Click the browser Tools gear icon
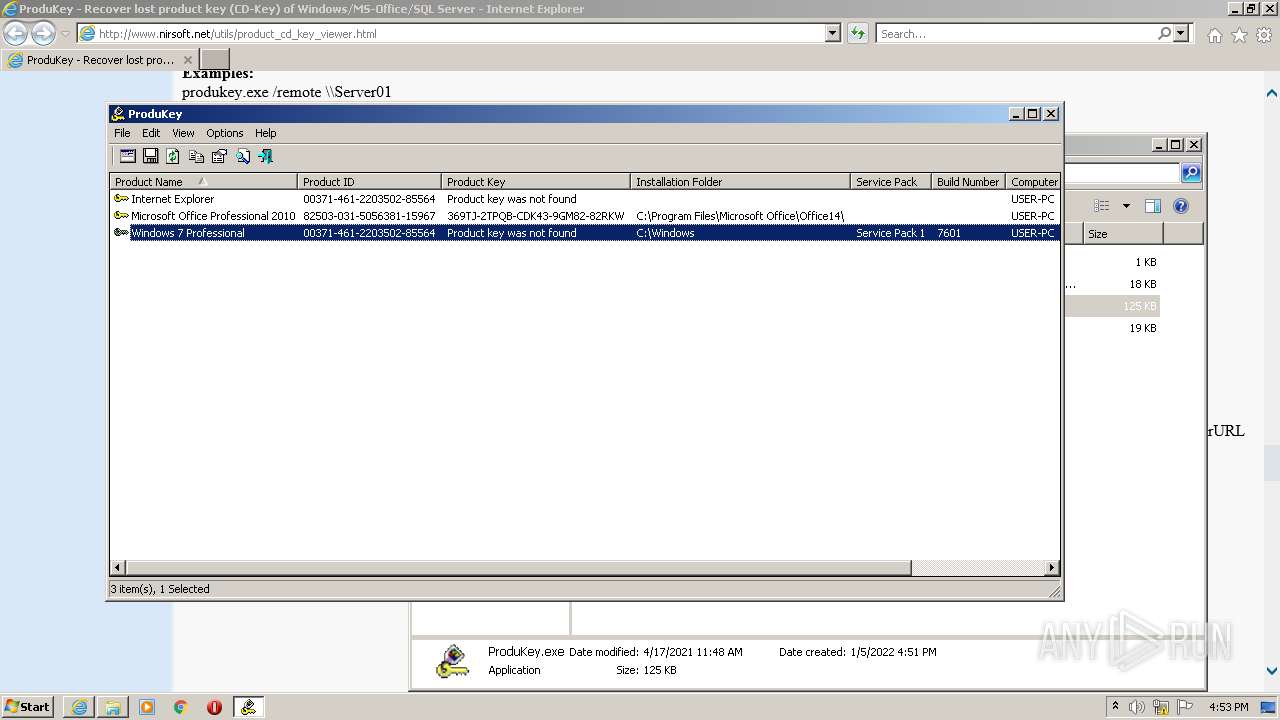The width and height of the screenshot is (1280, 720). (x=1264, y=35)
